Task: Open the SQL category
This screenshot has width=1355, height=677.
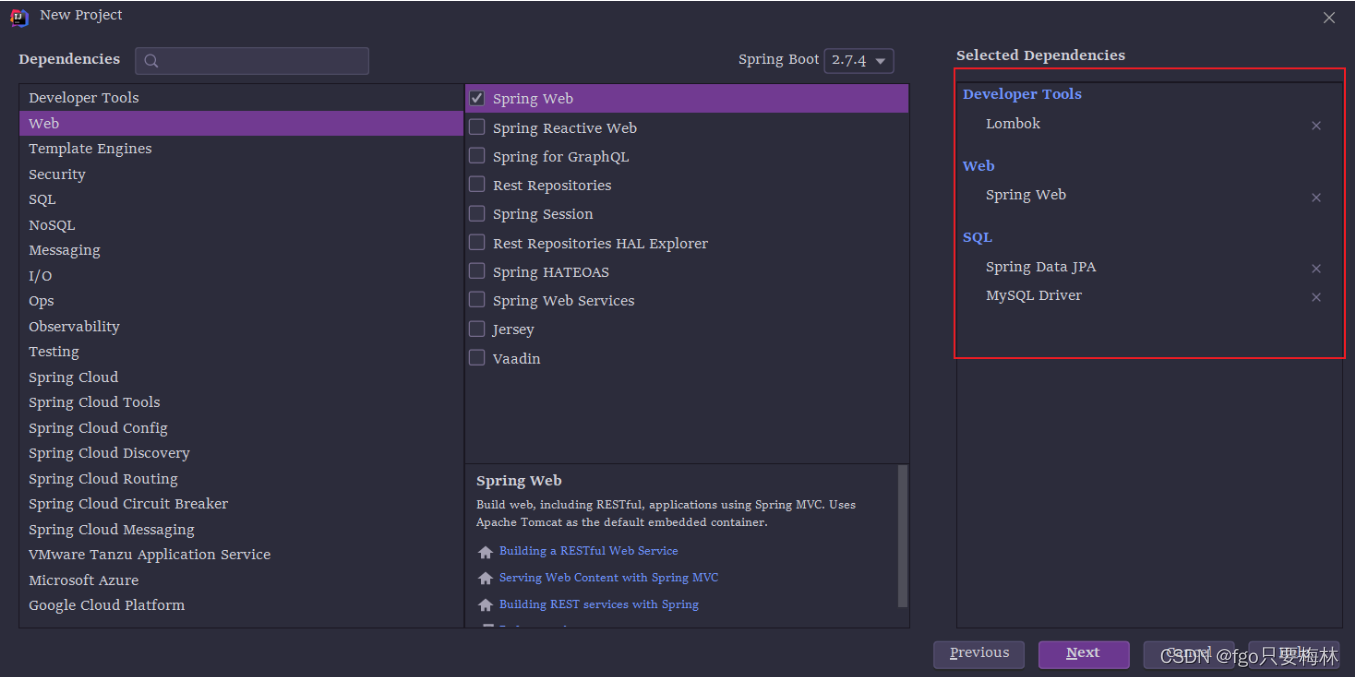Action: [x=241, y=200]
